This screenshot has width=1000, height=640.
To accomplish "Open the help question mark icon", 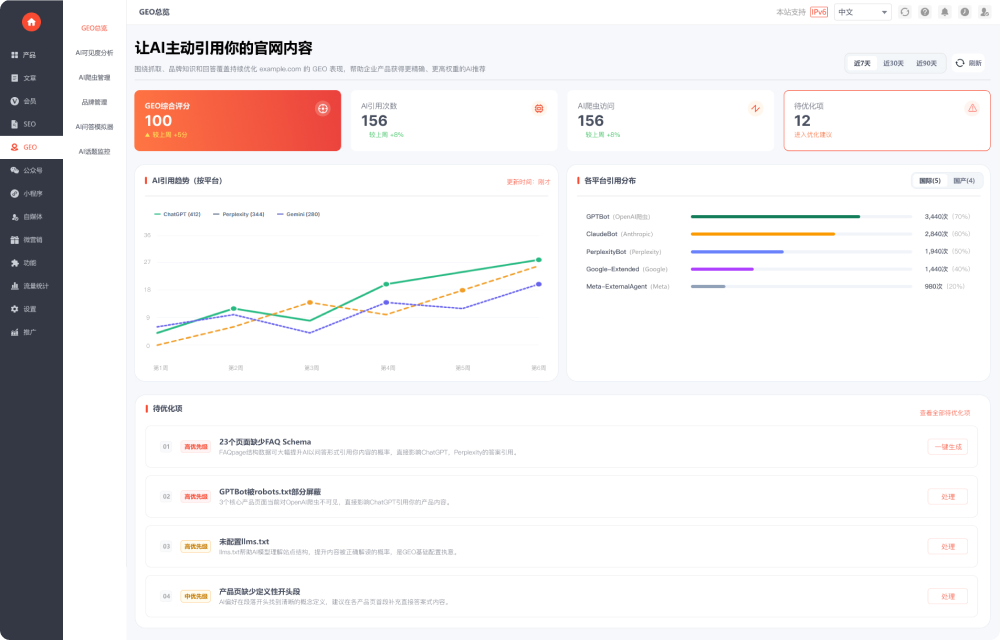I will point(925,12).
